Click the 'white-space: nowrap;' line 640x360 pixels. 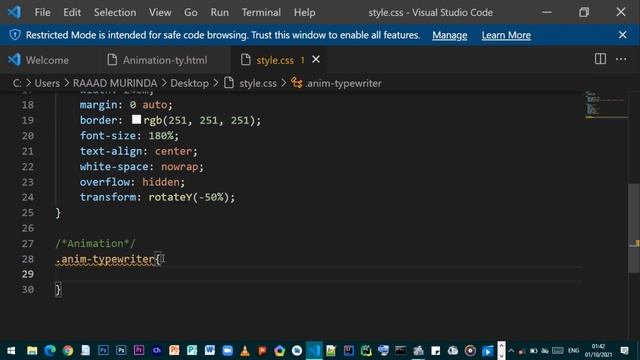(x=142, y=167)
